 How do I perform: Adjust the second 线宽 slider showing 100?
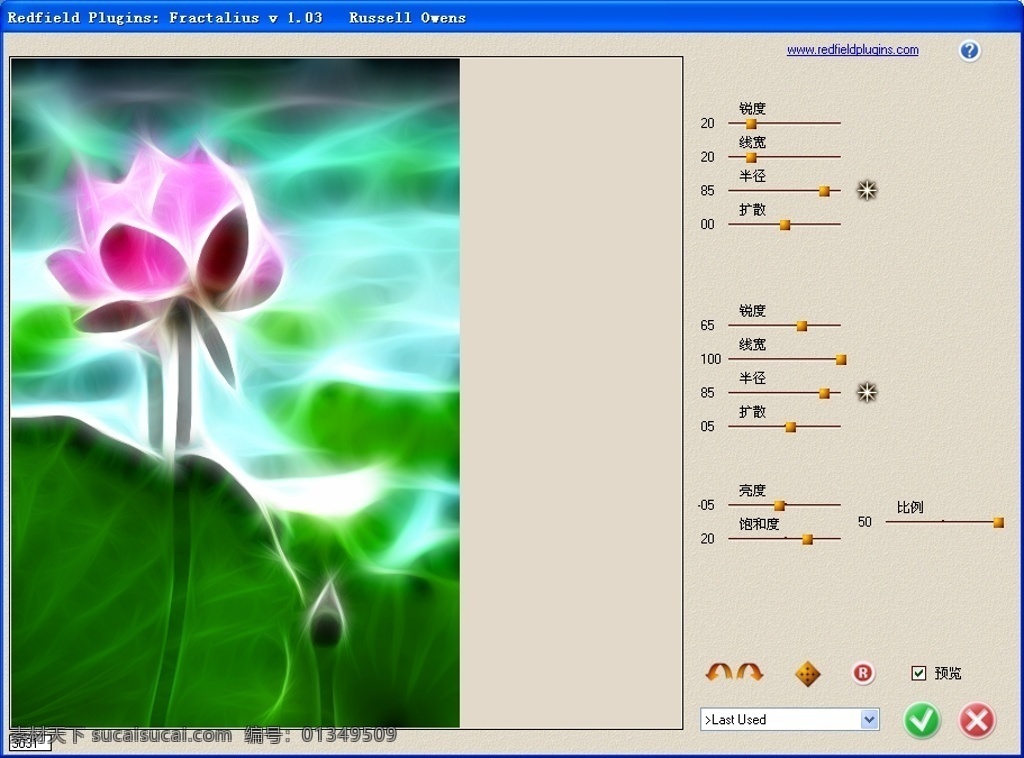[x=787, y=359]
